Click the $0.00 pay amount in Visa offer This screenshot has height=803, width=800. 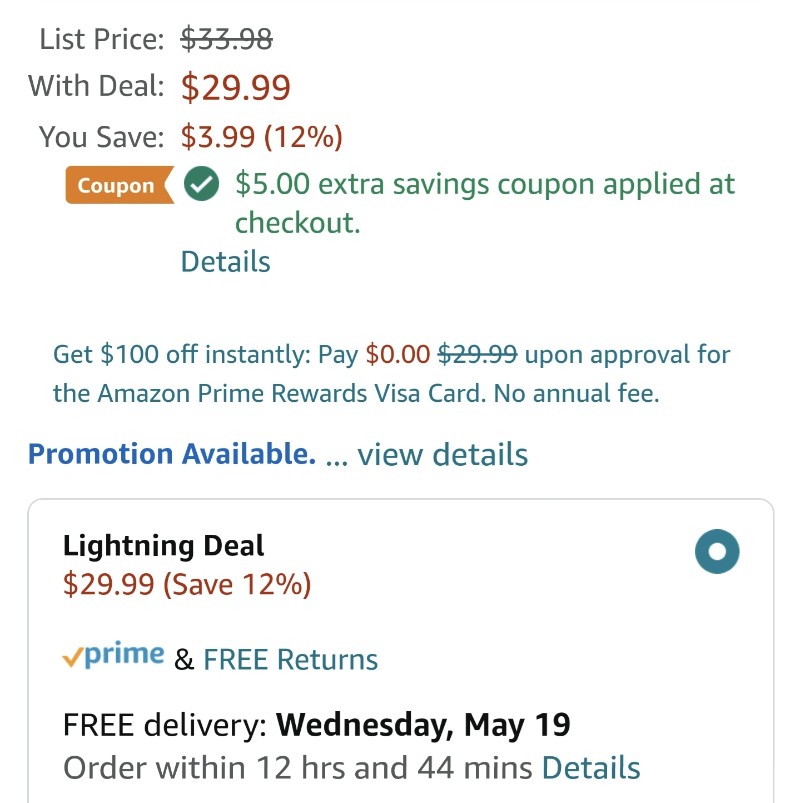click(x=398, y=354)
